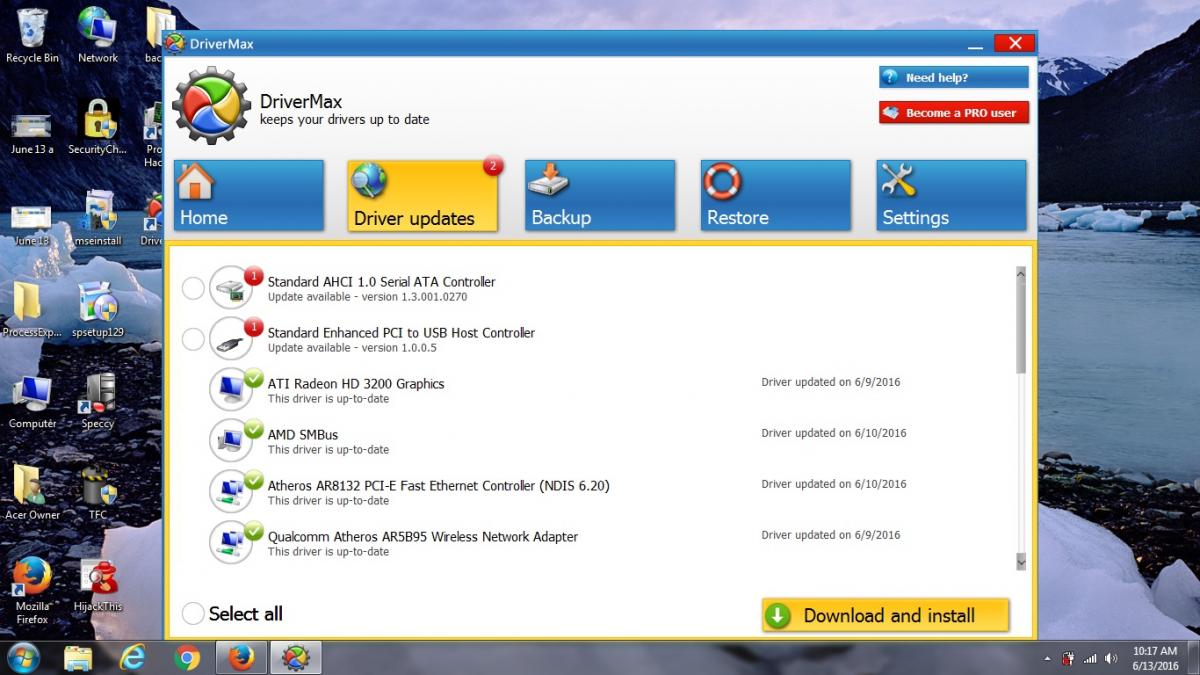The image size is (1200, 675).
Task: Select the Standard Enhanced PCI to USB radio
Action: pos(193,340)
